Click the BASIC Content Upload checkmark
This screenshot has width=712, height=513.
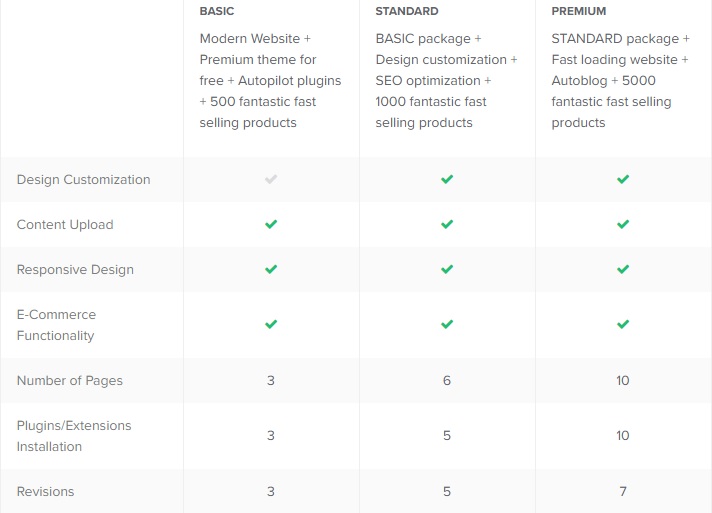271,225
